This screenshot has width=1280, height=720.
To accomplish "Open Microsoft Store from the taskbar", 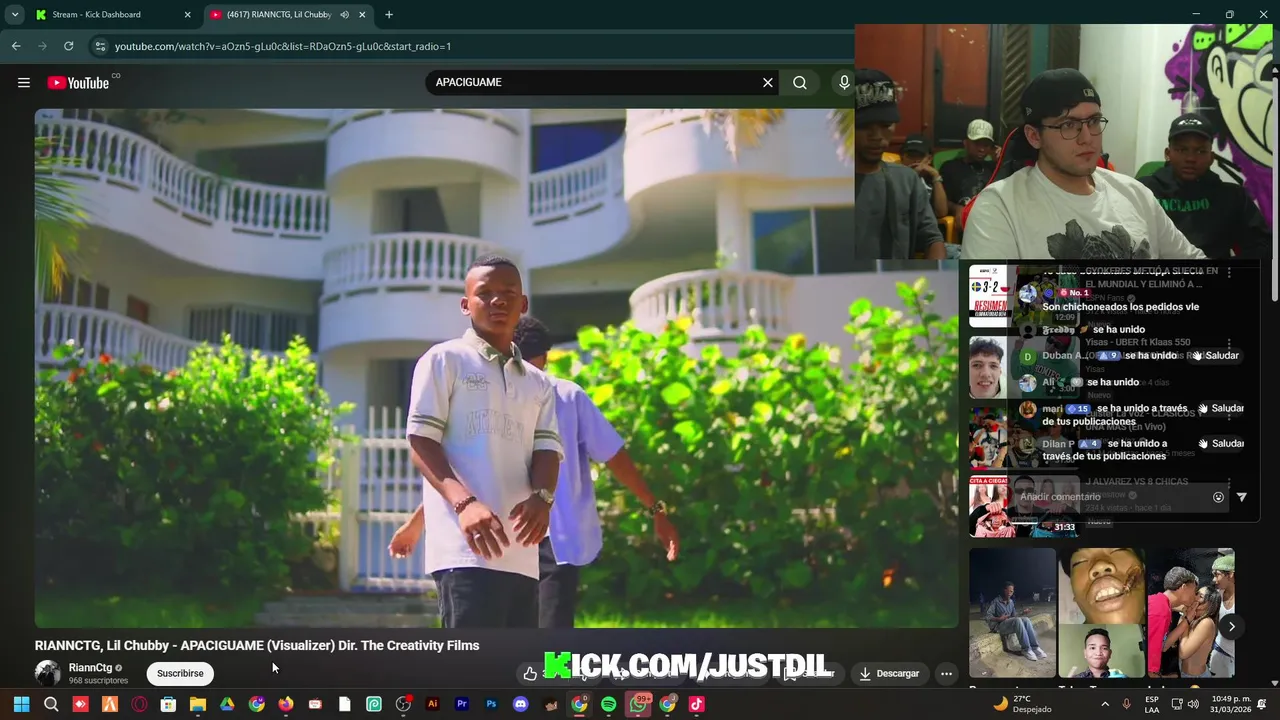I will (x=168, y=704).
